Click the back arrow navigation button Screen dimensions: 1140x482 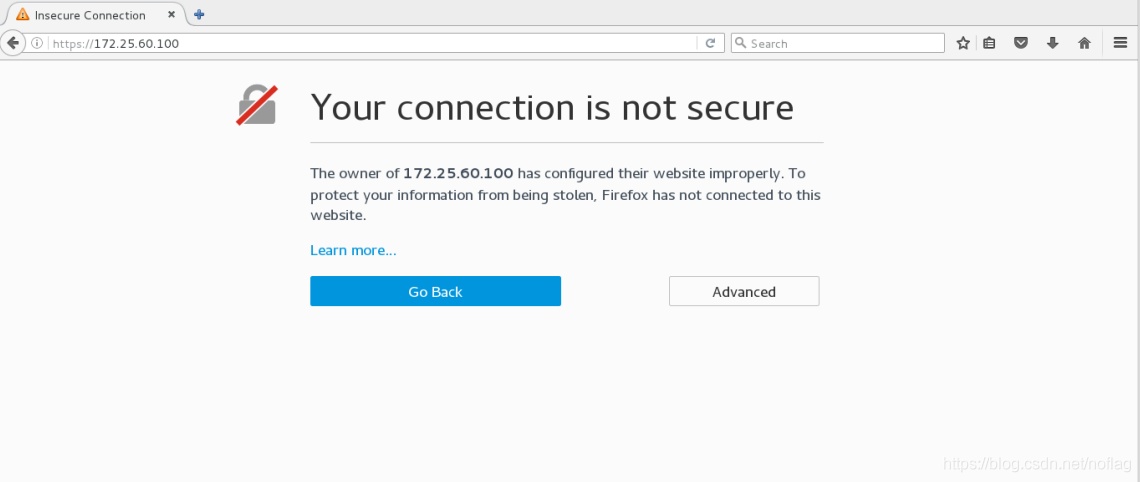point(12,43)
